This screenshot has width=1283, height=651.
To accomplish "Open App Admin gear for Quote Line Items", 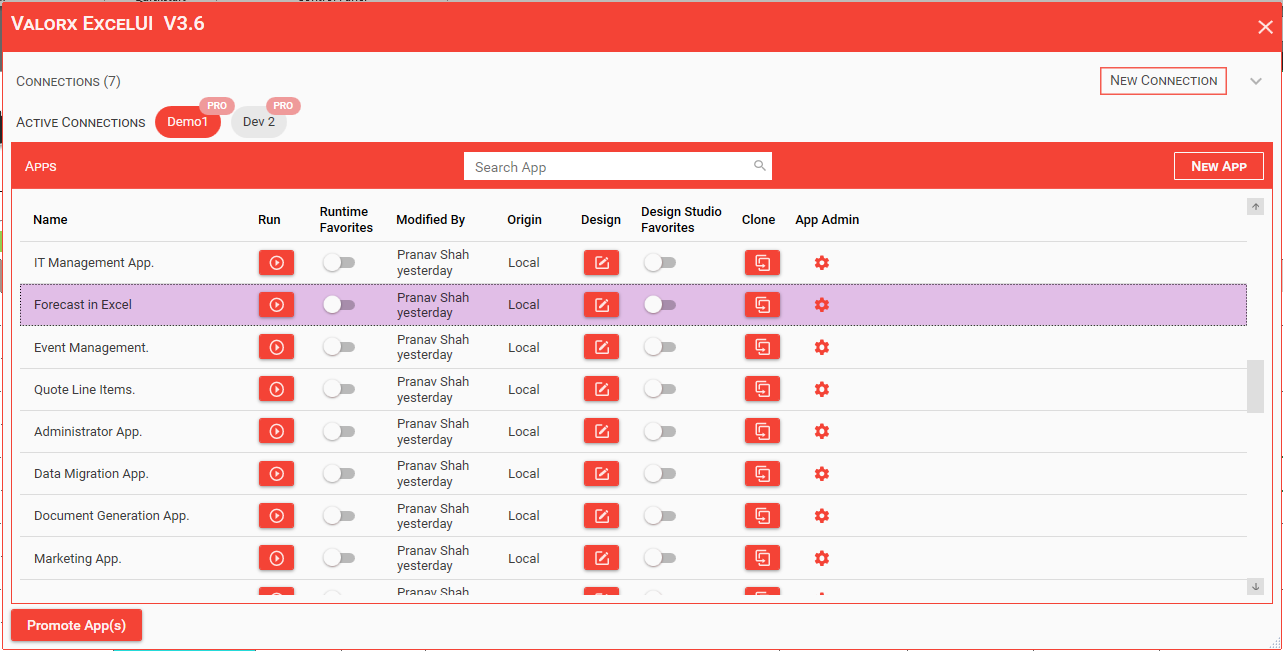I will (822, 390).
